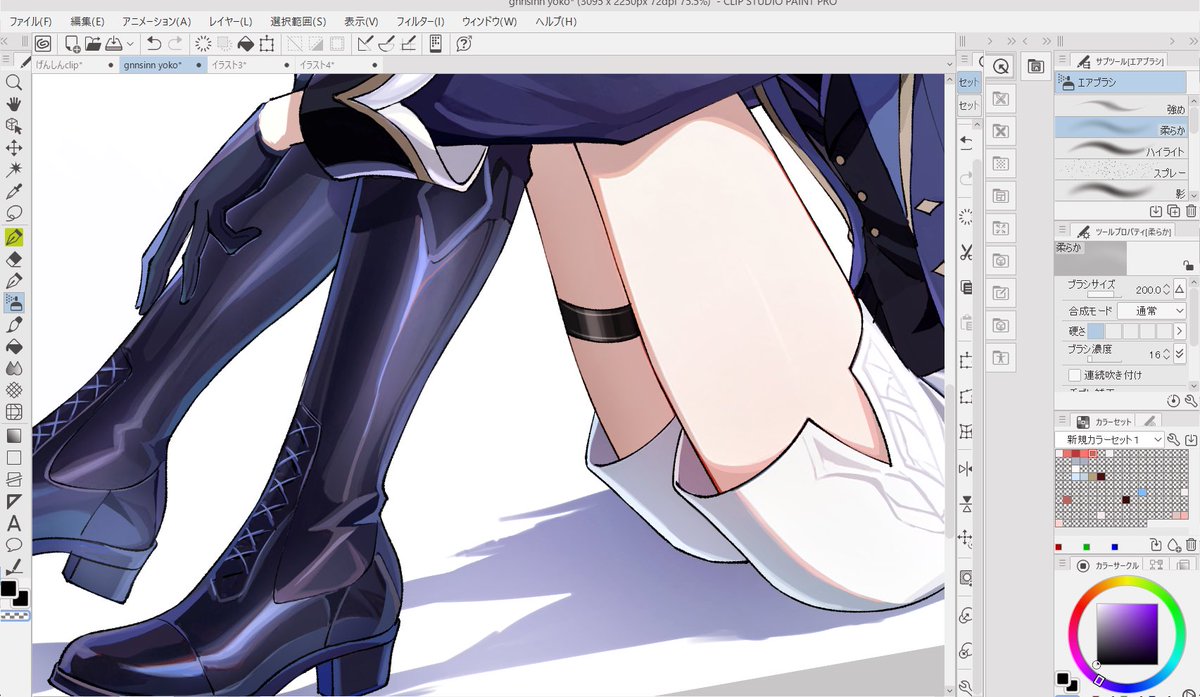
Task: Select the Airbrush tool in toolbox
Action: click(14, 303)
